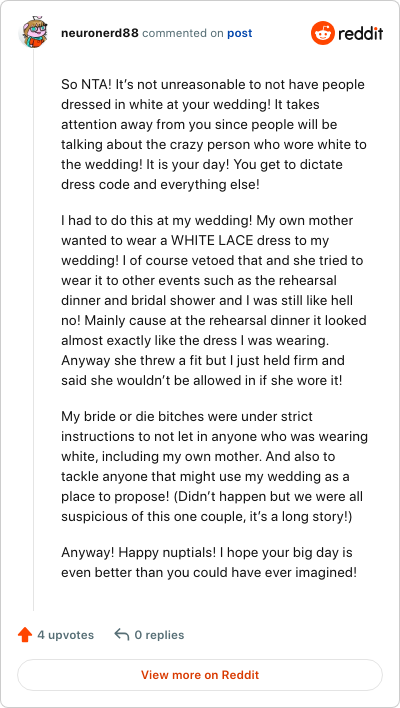The width and height of the screenshot is (400, 708).
Task: Click paragraph starting "My bride or die"
Action: click(214, 466)
